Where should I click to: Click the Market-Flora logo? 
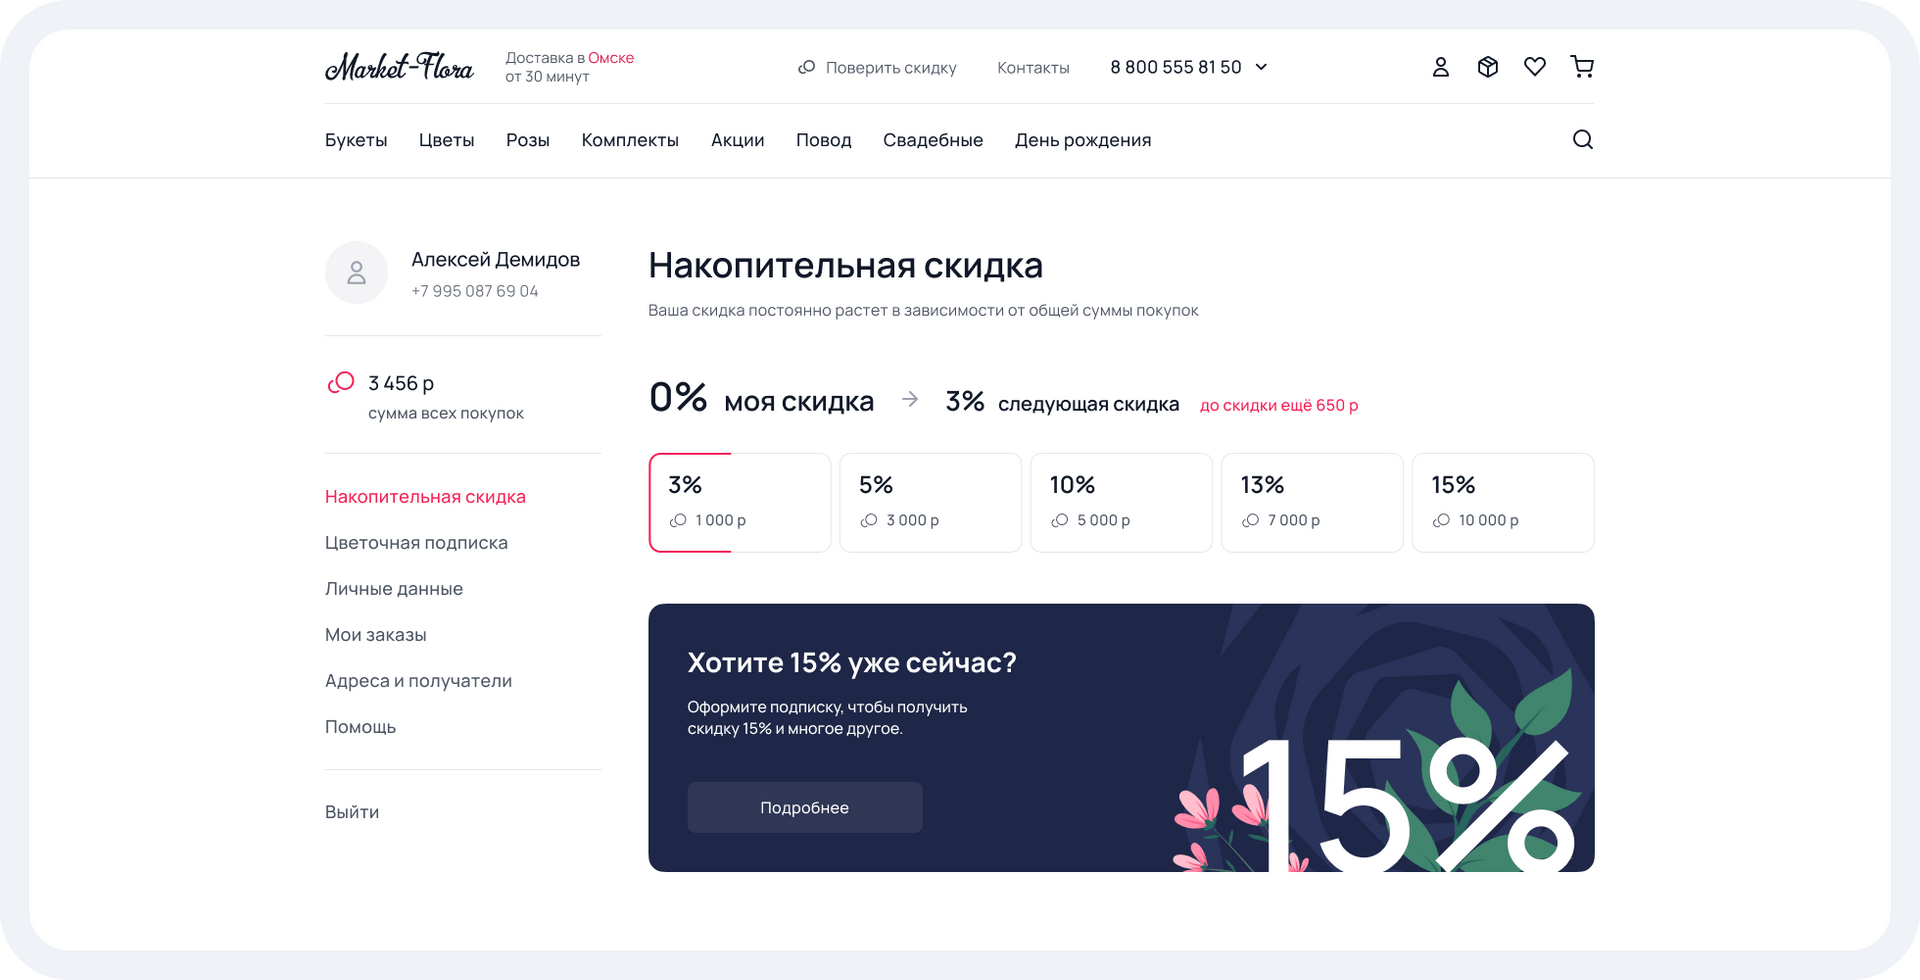point(399,67)
